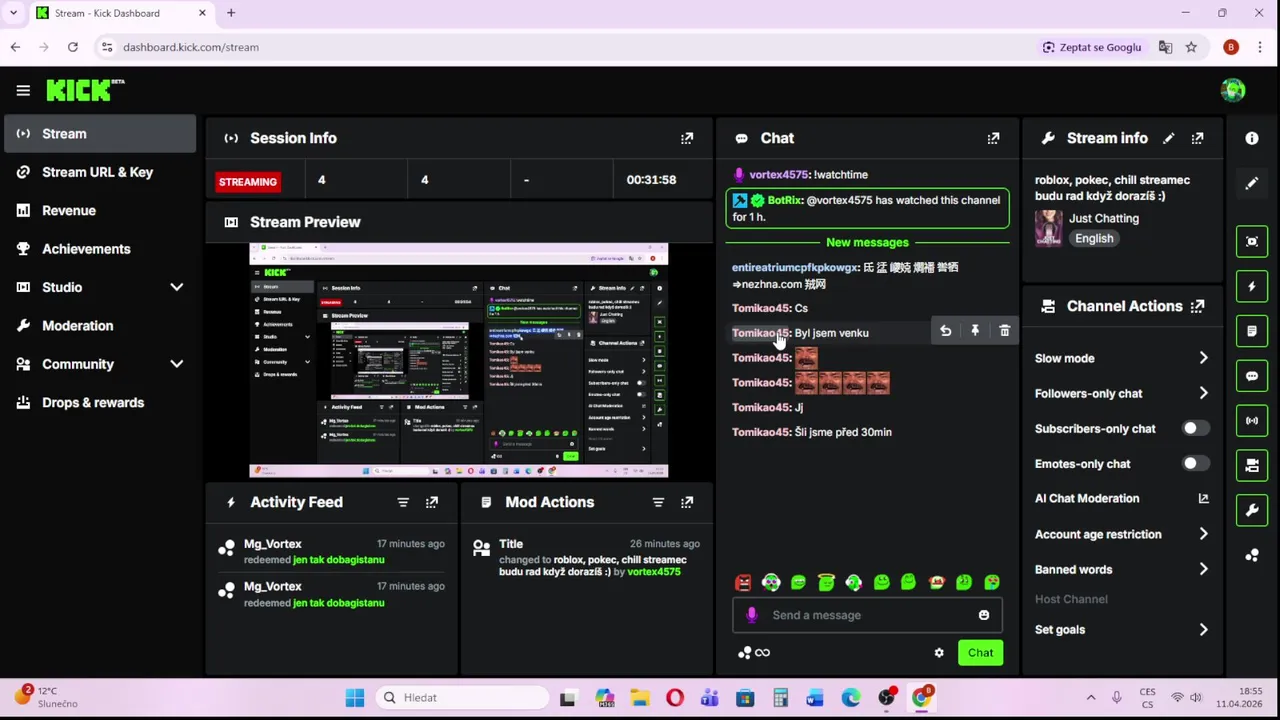The image size is (1280, 720).
Task: Pin the 'Byl jsem venku' message
Action: (x=975, y=331)
